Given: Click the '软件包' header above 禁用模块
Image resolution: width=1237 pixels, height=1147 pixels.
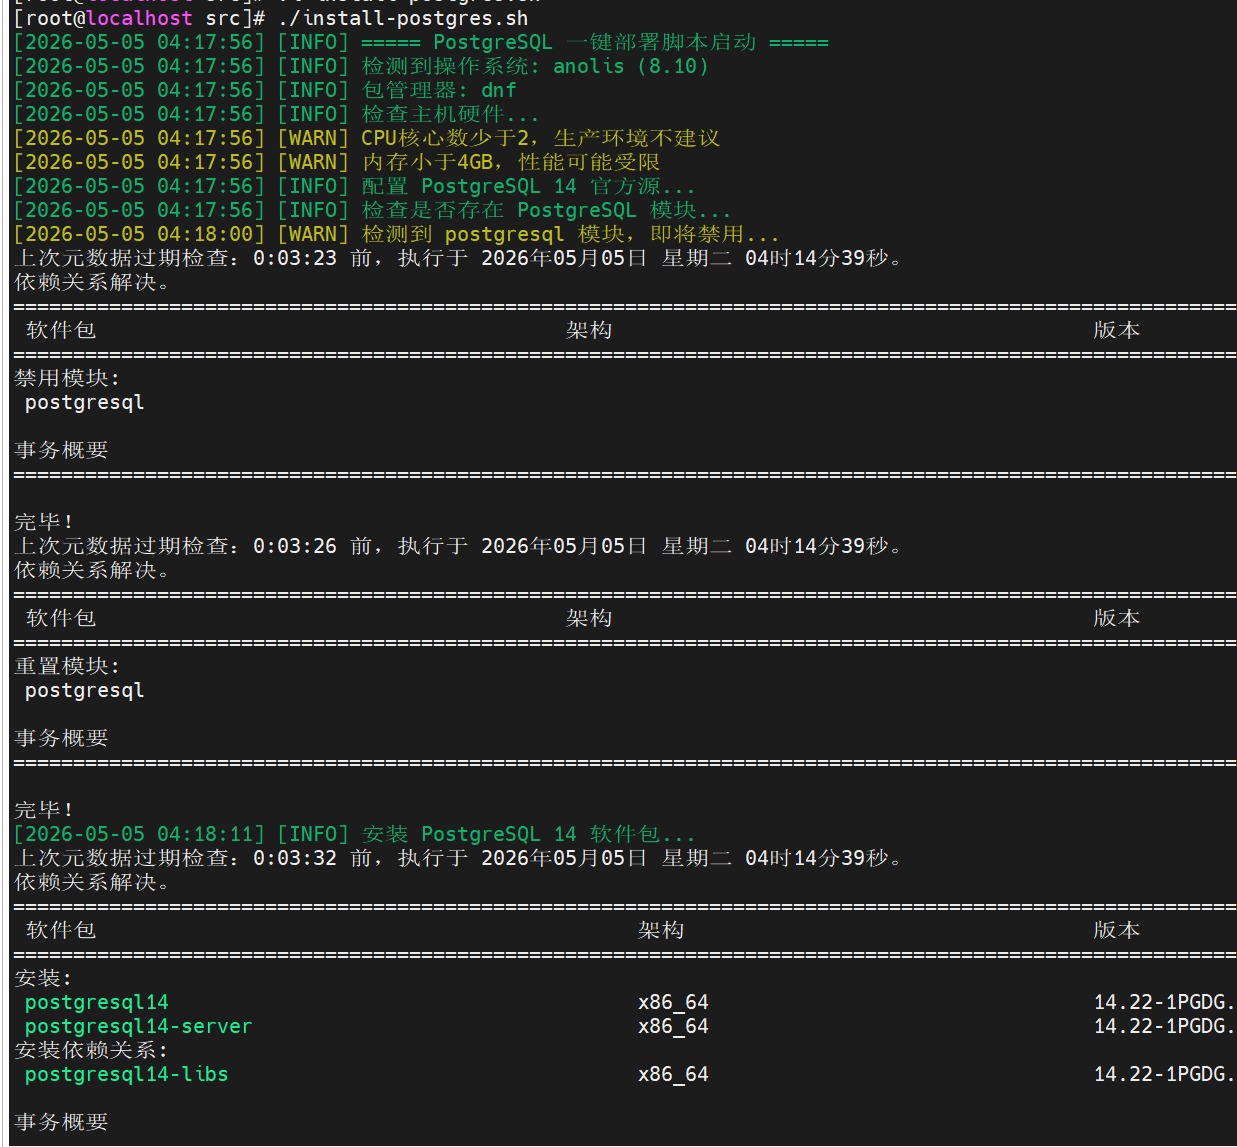Looking at the screenshot, I should [x=61, y=330].
